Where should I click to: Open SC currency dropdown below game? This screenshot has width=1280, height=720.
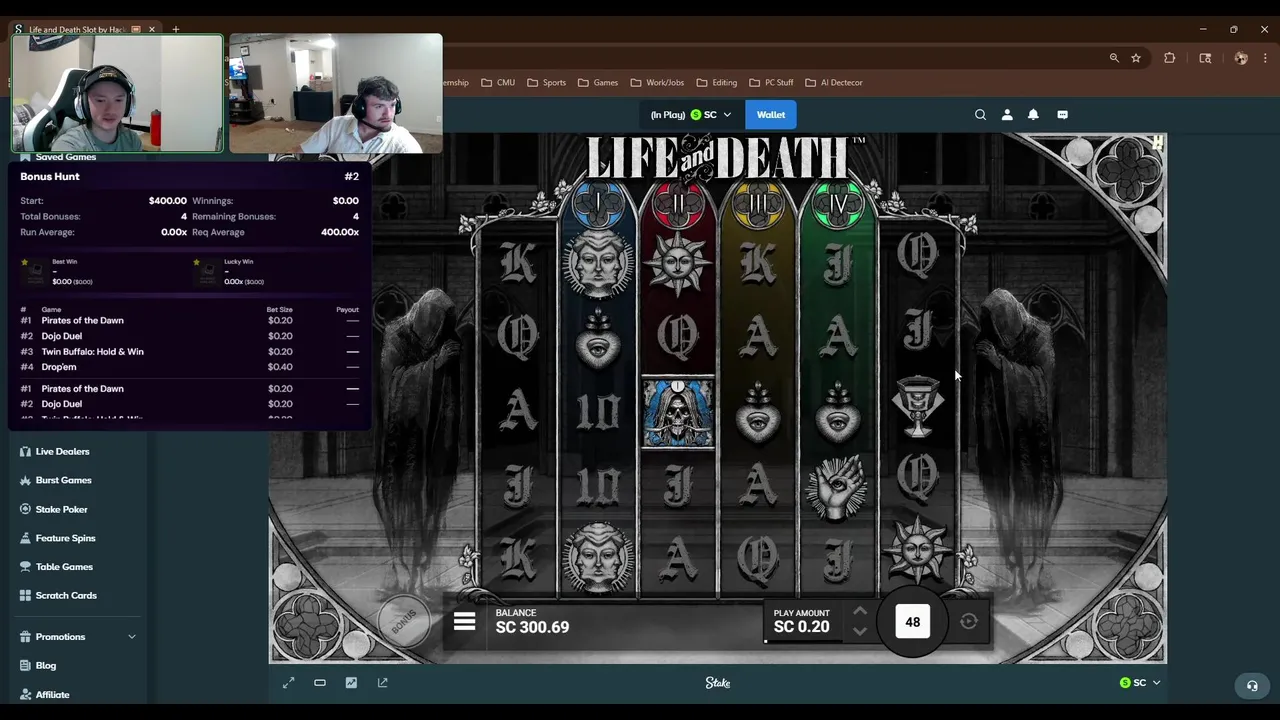coord(1140,683)
